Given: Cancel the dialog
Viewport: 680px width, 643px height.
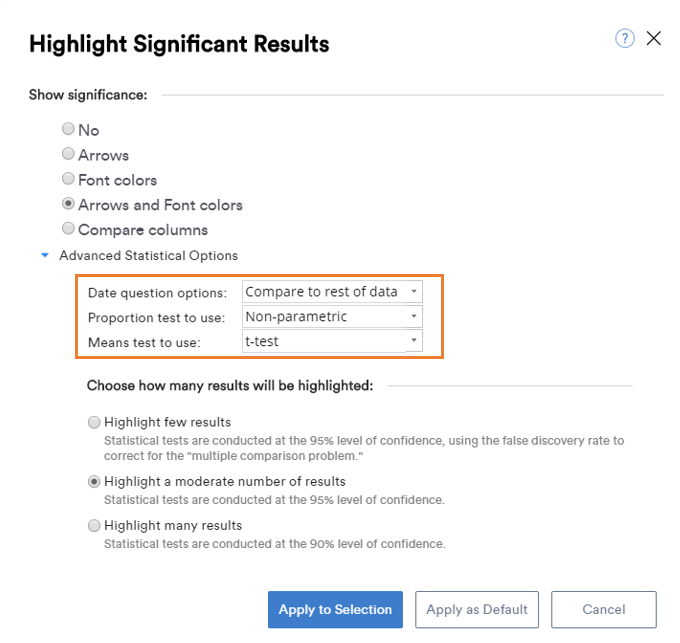Looking at the screenshot, I should pyautogui.click(x=604, y=609).
